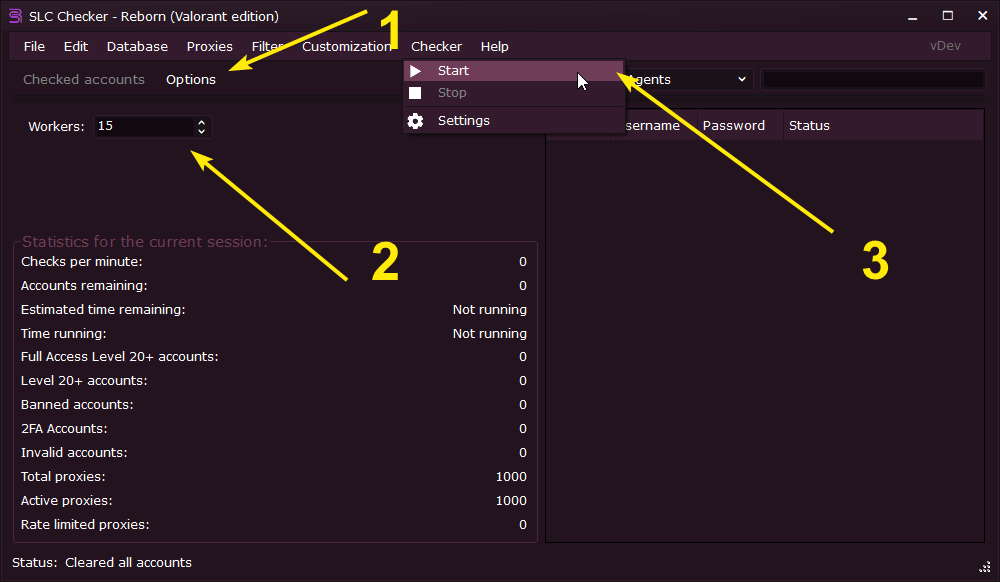Click 'Total proxies:' statistic label
The image size is (1000, 582).
point(62,477)
